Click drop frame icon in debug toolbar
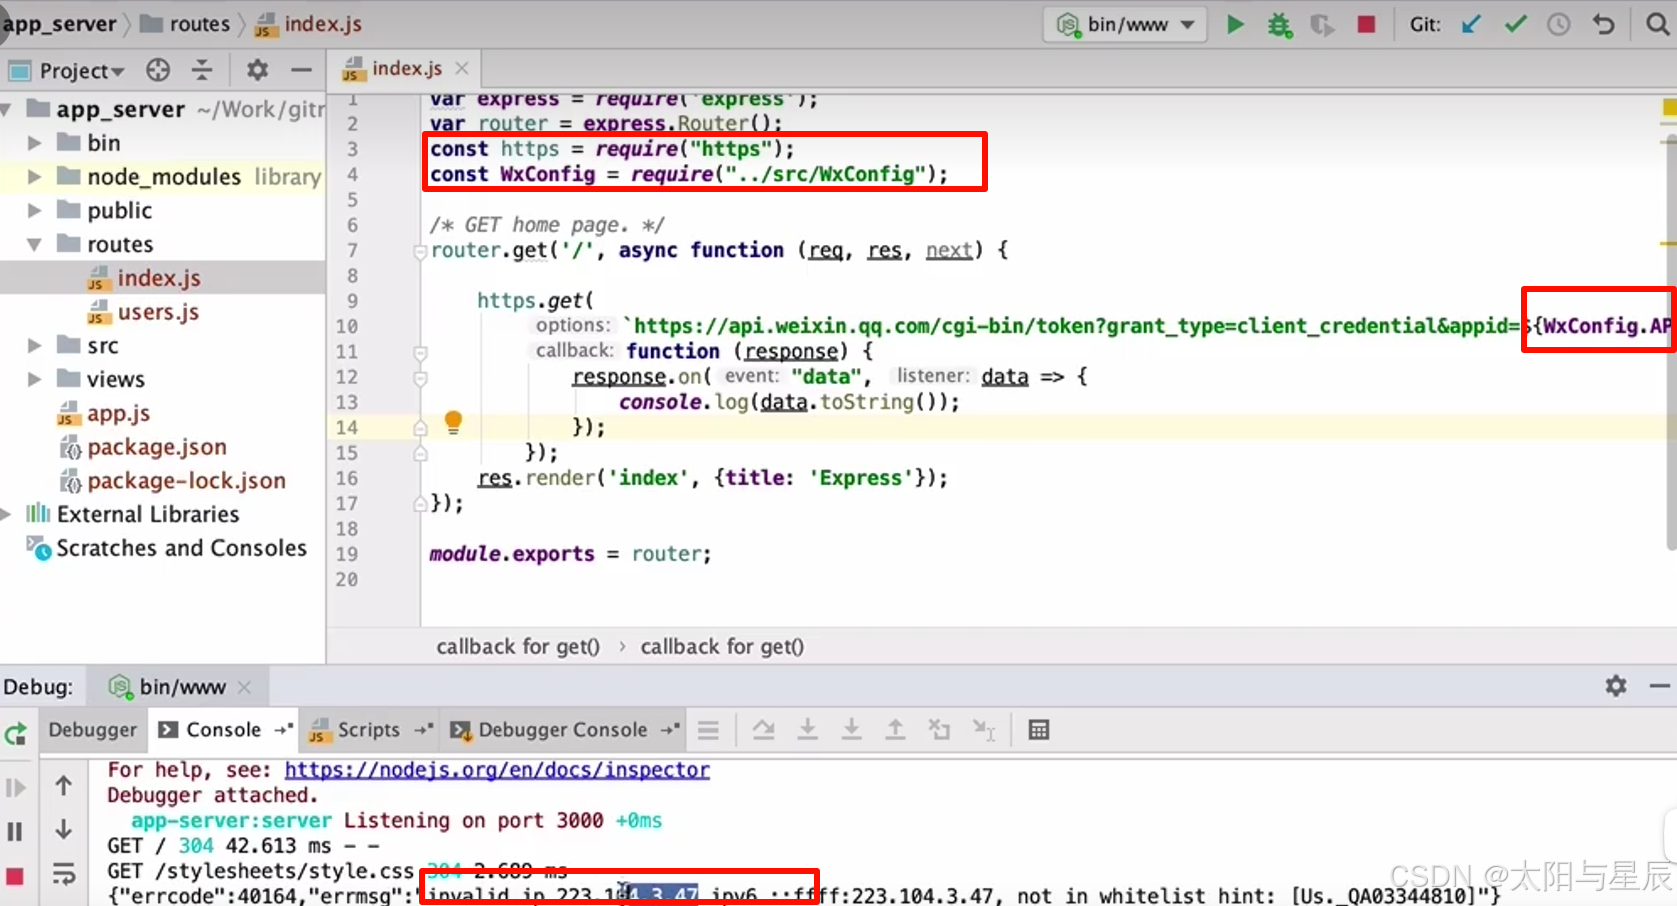 click(939, 731)
